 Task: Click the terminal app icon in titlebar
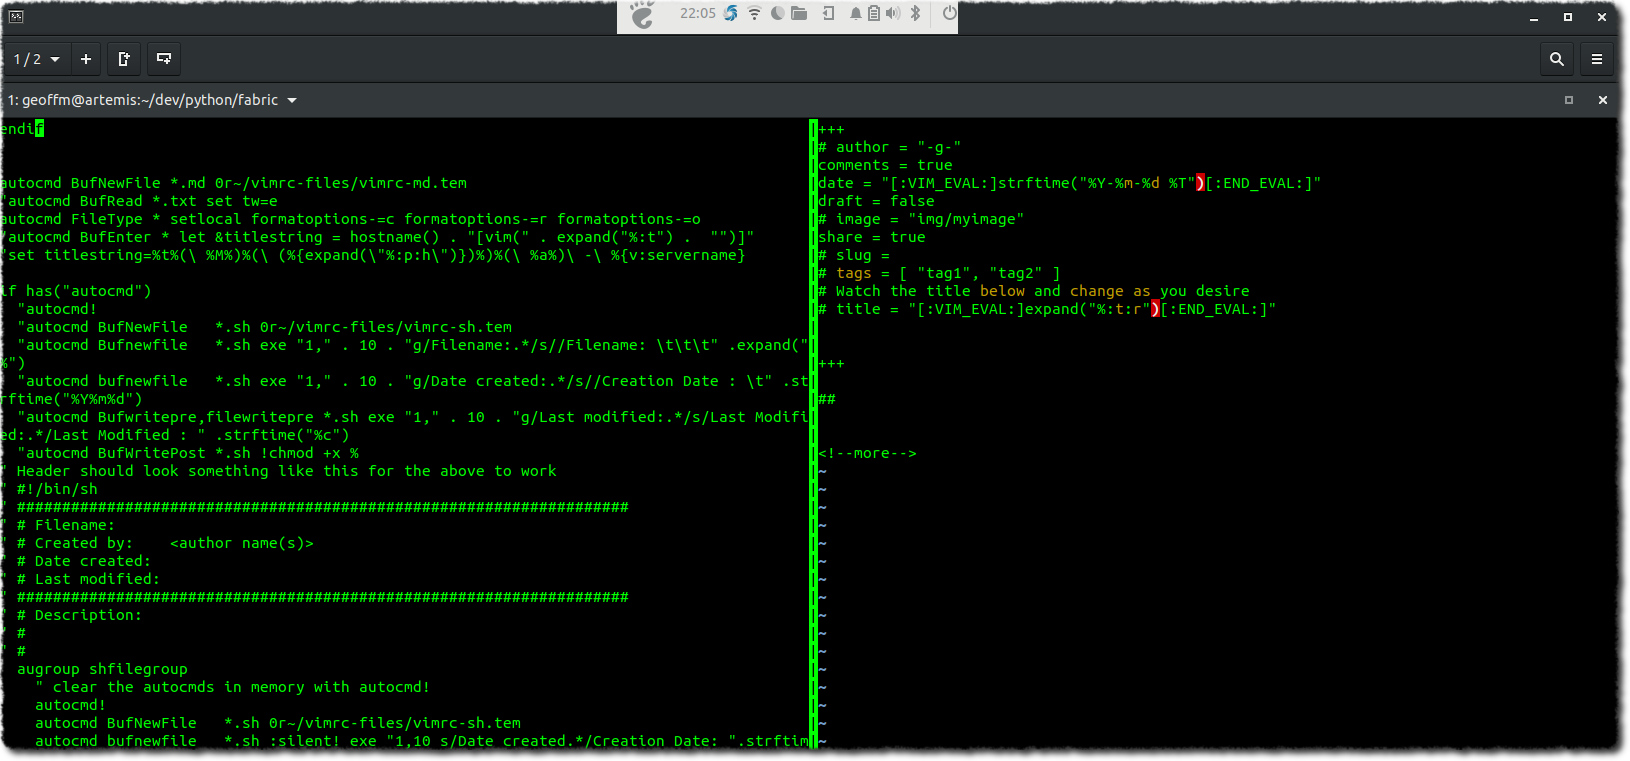click(16, 16)
